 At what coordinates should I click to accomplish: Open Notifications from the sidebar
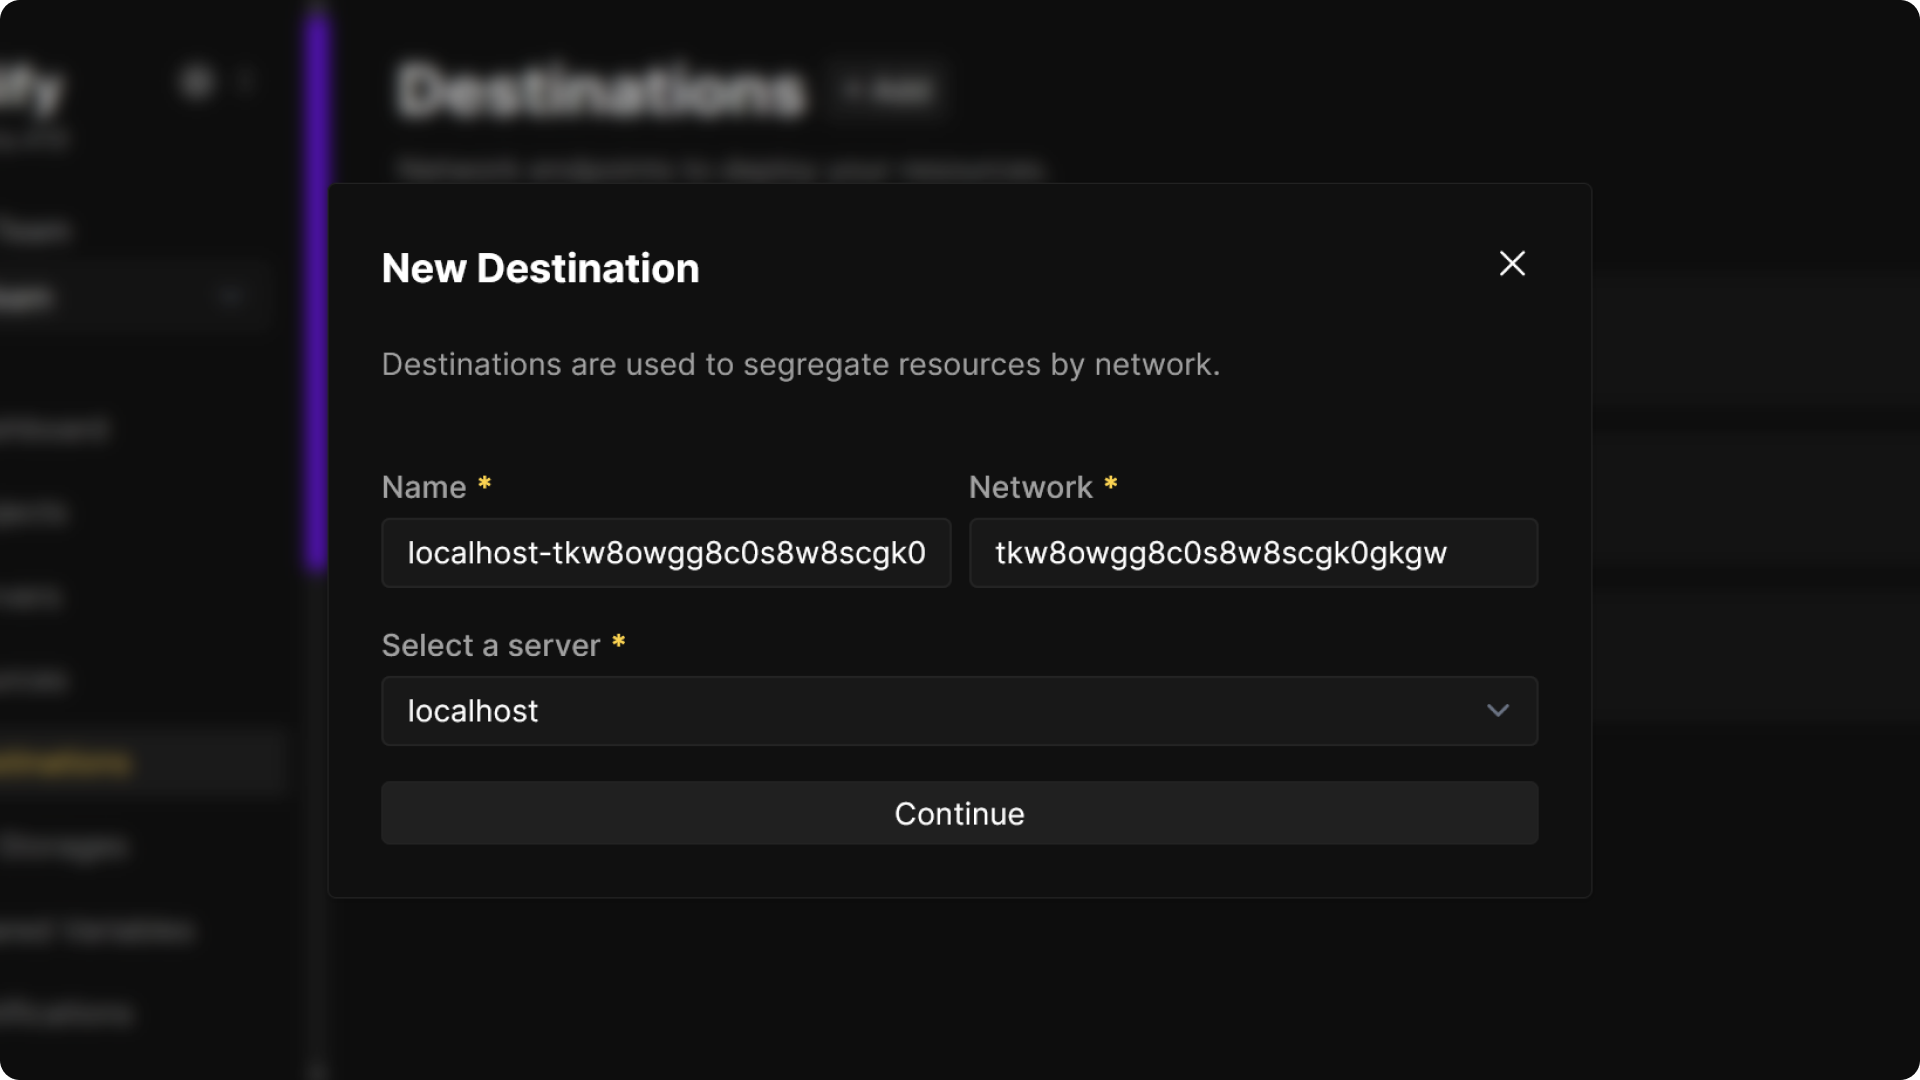[x=65, y=1013]
